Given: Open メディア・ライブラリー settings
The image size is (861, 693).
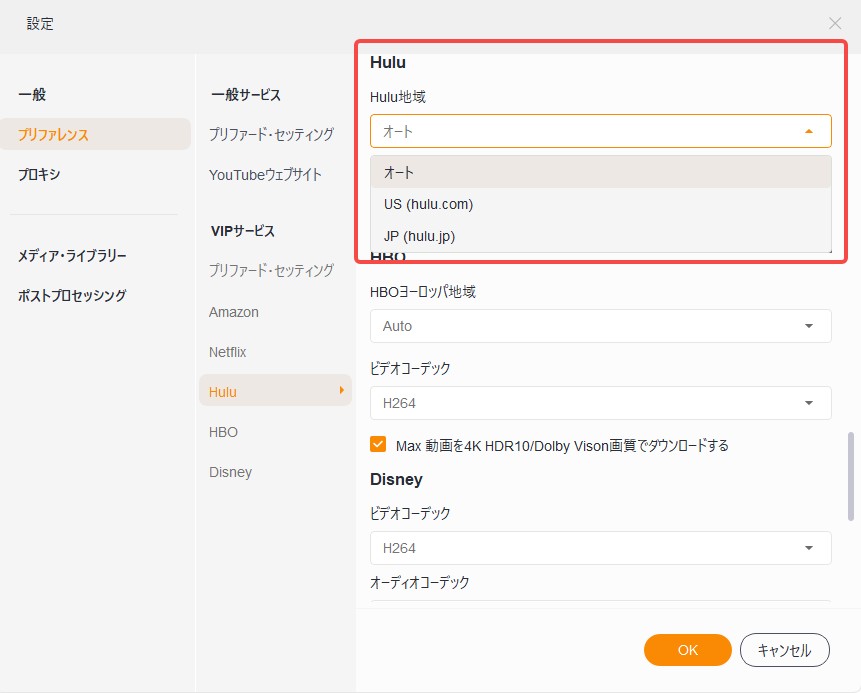Looking at the screenshot, I should (72, 255).
